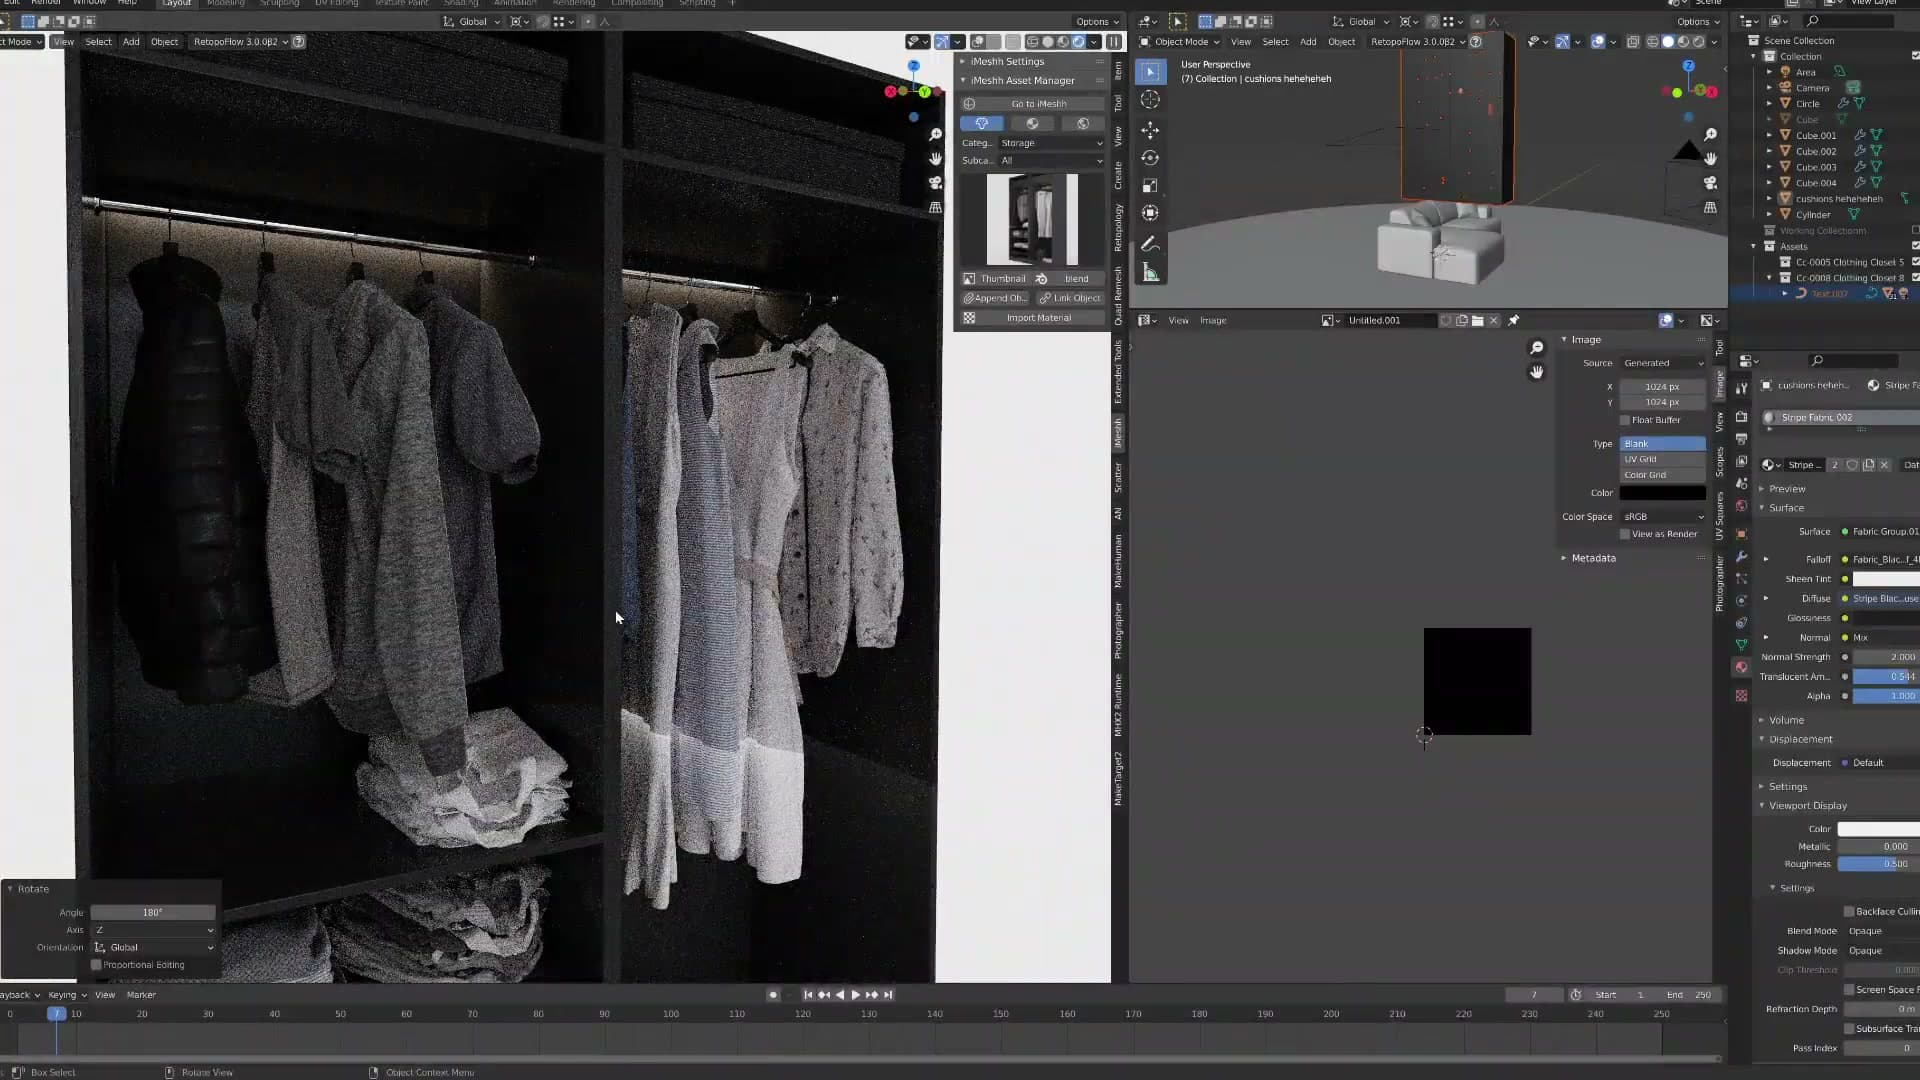Open Object Mode dropdown in right viewport
Viewport: 1920px width, 1080px height.
pos(1180,42)
